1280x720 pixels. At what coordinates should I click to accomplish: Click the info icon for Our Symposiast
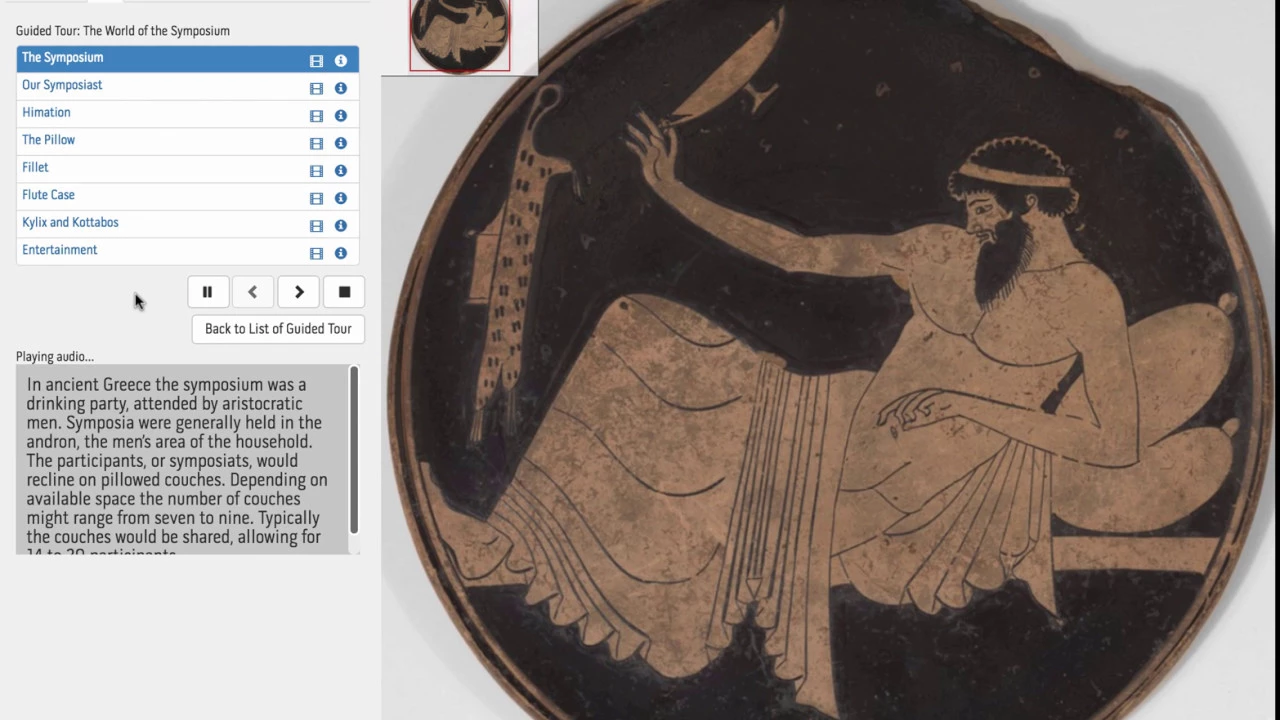point(341,88)
